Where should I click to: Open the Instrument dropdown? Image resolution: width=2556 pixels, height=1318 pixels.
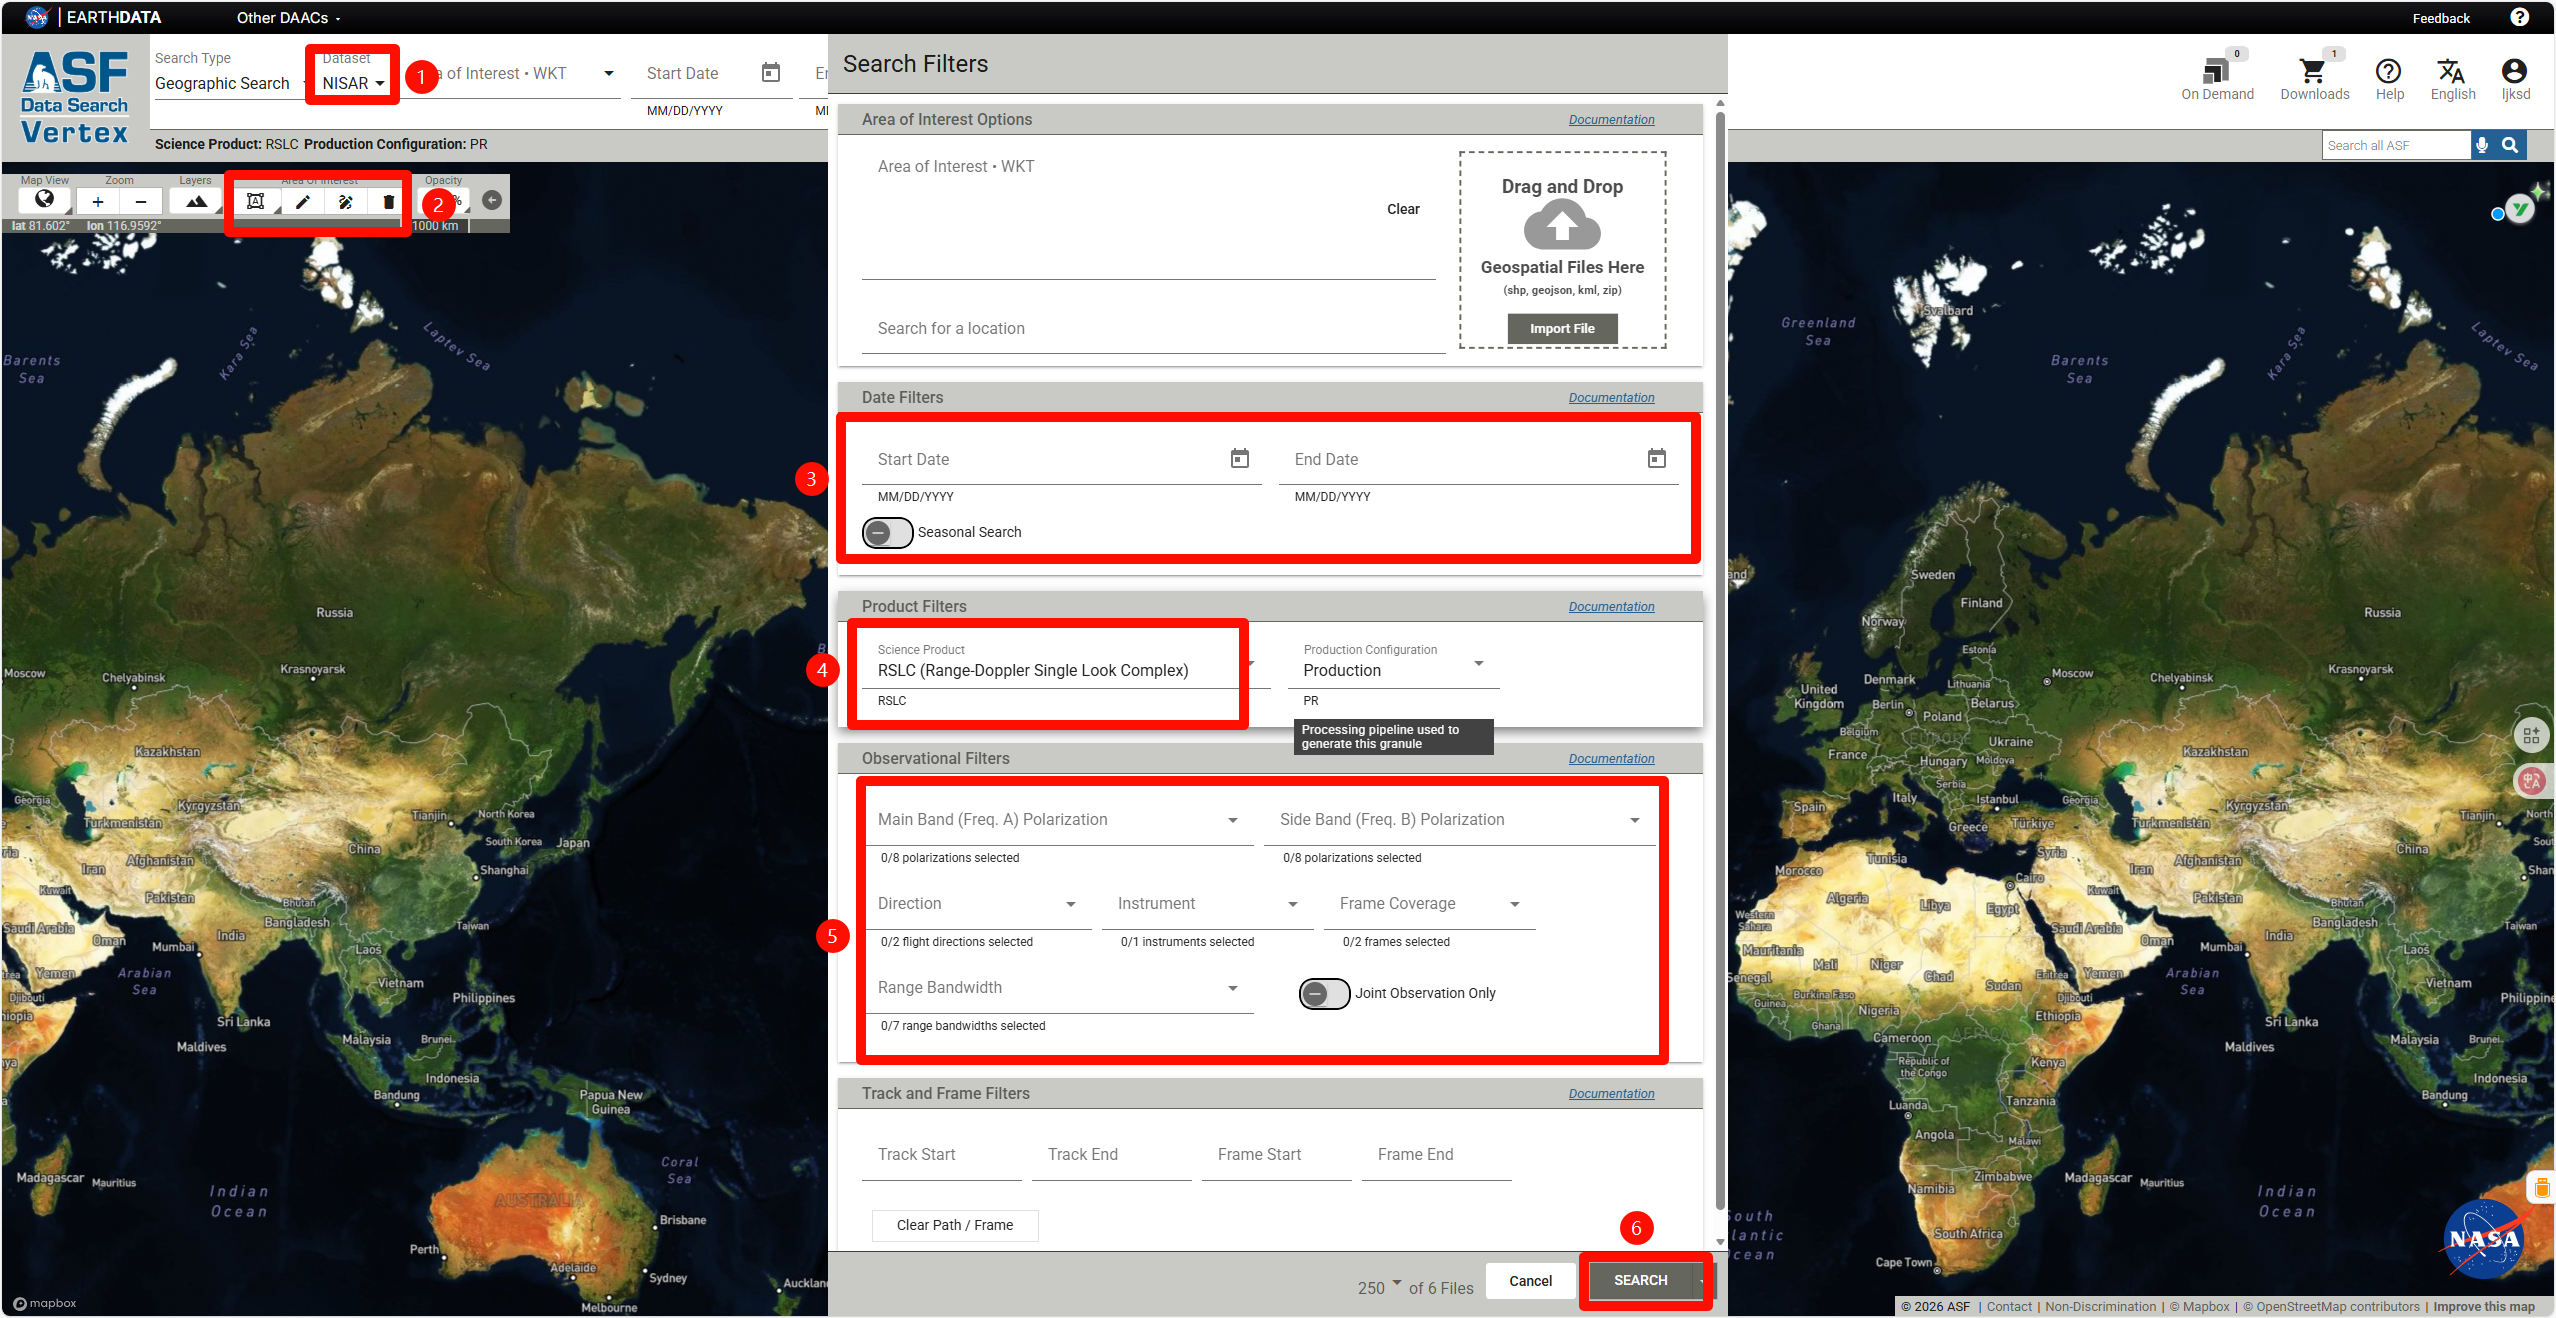[1208, 903]
